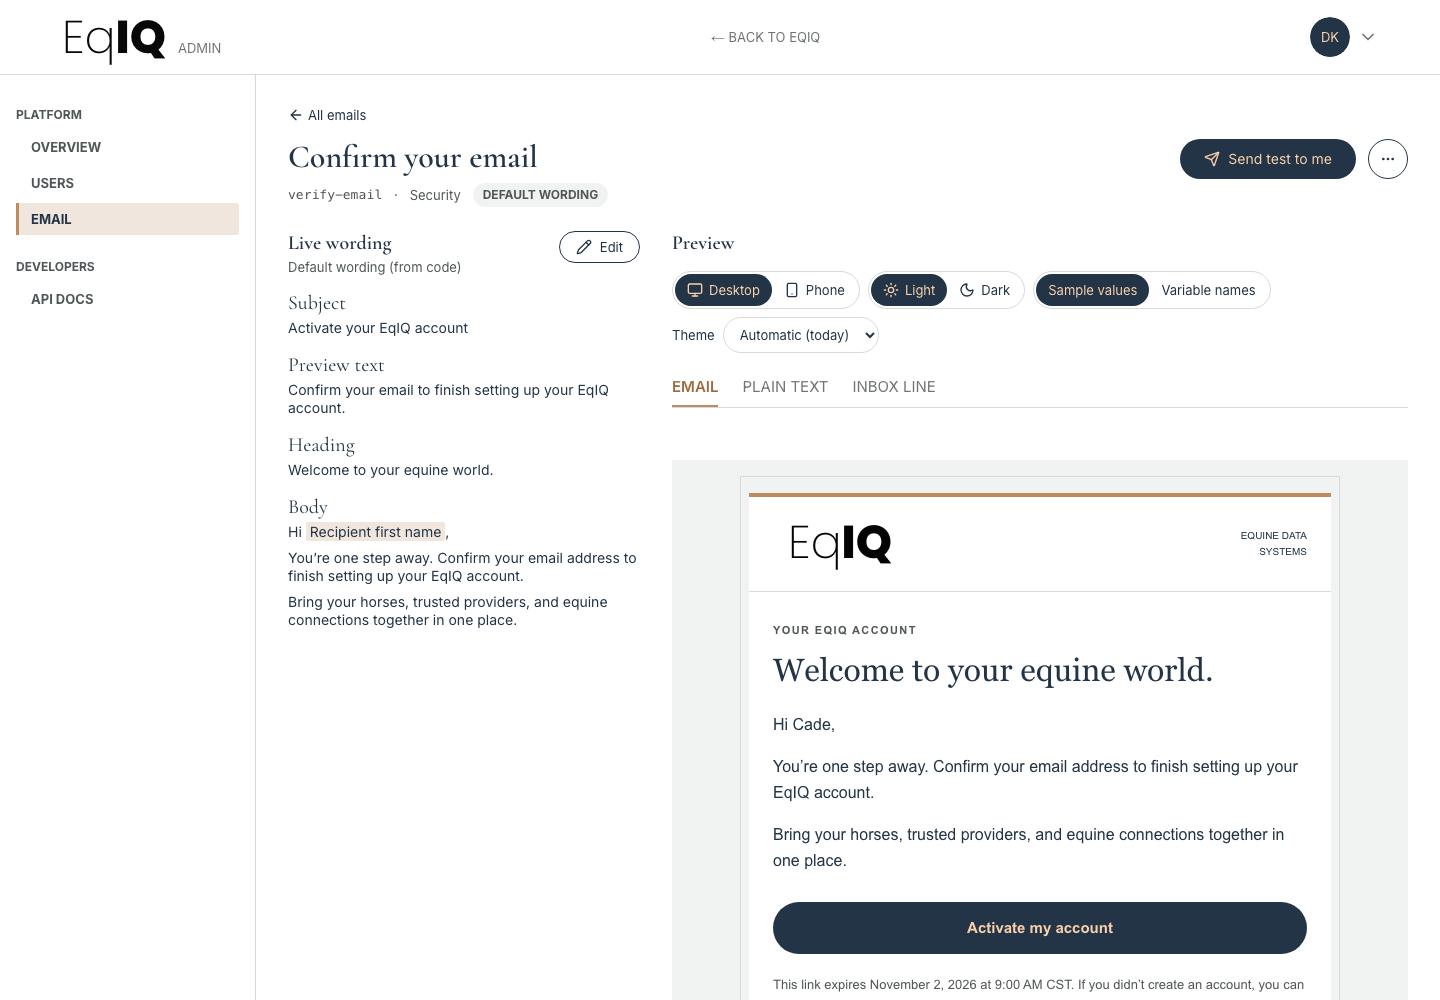Image resolution: width=1440 pixels, height=1000 pixels.
Task: Click the Send test to me button
Action: (1267, 159)
